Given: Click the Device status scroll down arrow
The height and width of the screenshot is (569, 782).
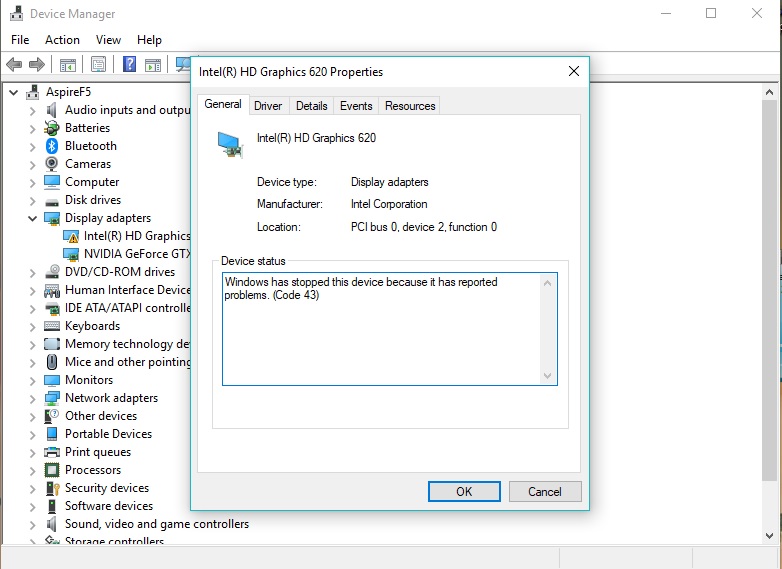Looking at the screenshot, I should click(548, 376).
